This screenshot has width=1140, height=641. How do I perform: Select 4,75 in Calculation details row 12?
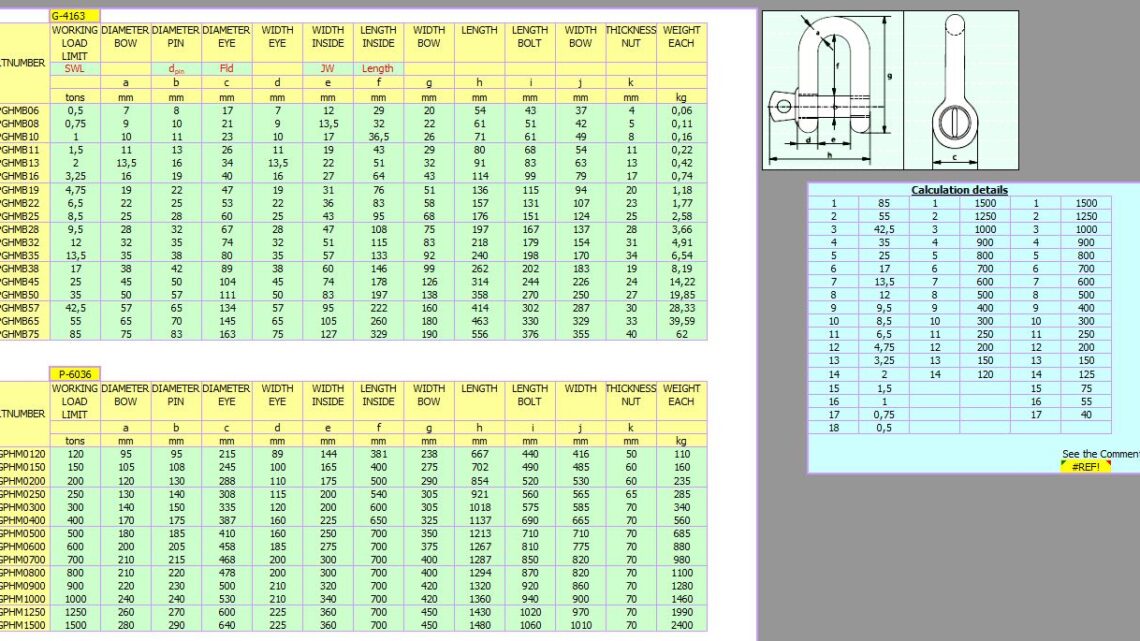[883, 347]
